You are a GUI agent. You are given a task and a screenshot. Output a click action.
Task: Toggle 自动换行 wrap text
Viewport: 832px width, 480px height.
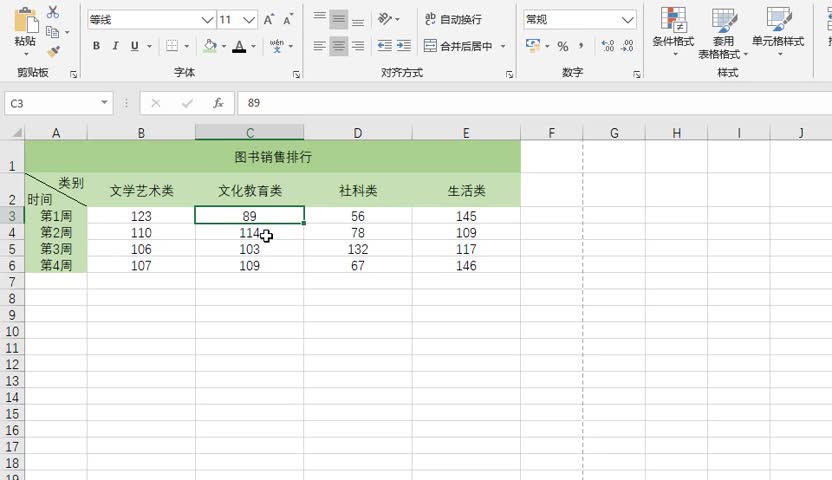click(453, 19)
